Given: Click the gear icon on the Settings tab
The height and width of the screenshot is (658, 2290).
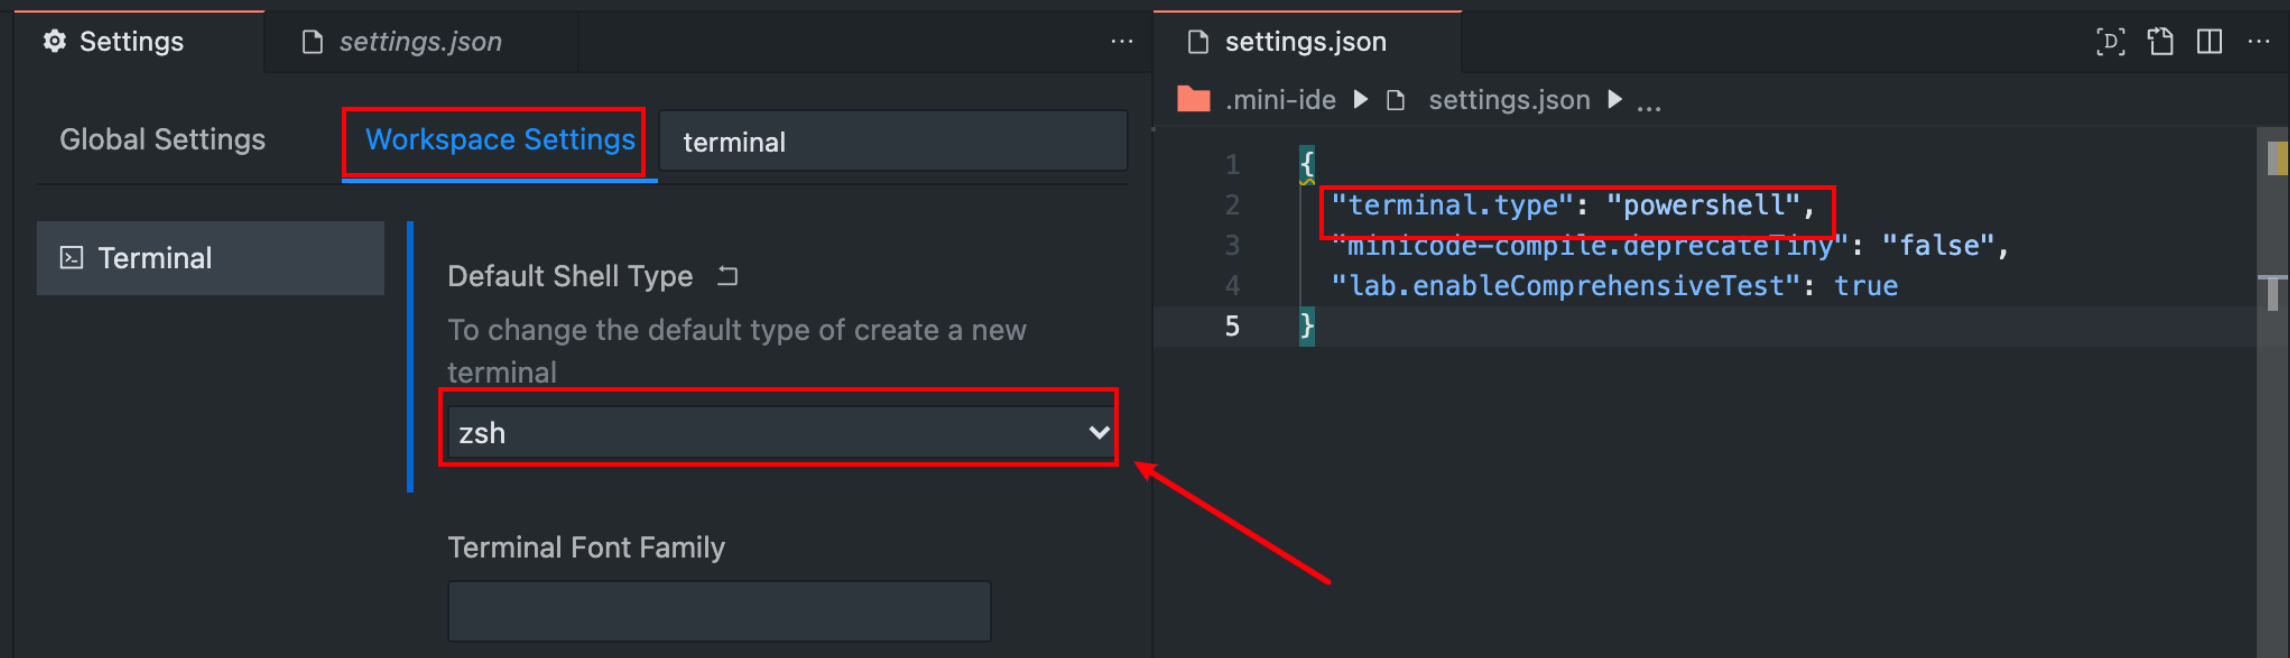Looking at the screenshot, I should pos(55,41).
